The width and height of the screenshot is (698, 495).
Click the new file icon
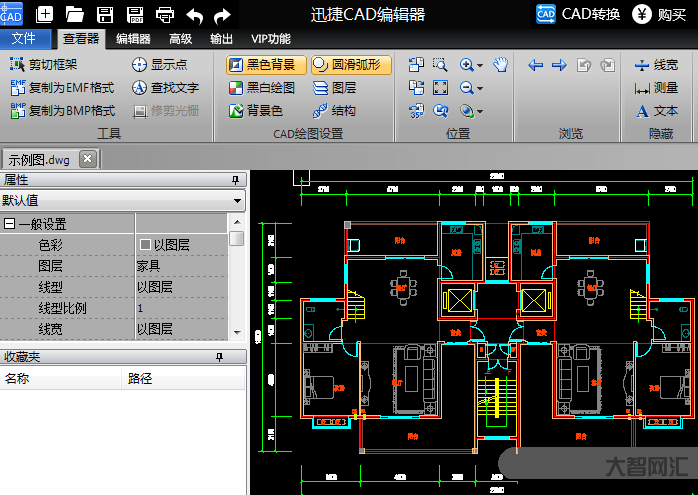click(x=45, y=14)
